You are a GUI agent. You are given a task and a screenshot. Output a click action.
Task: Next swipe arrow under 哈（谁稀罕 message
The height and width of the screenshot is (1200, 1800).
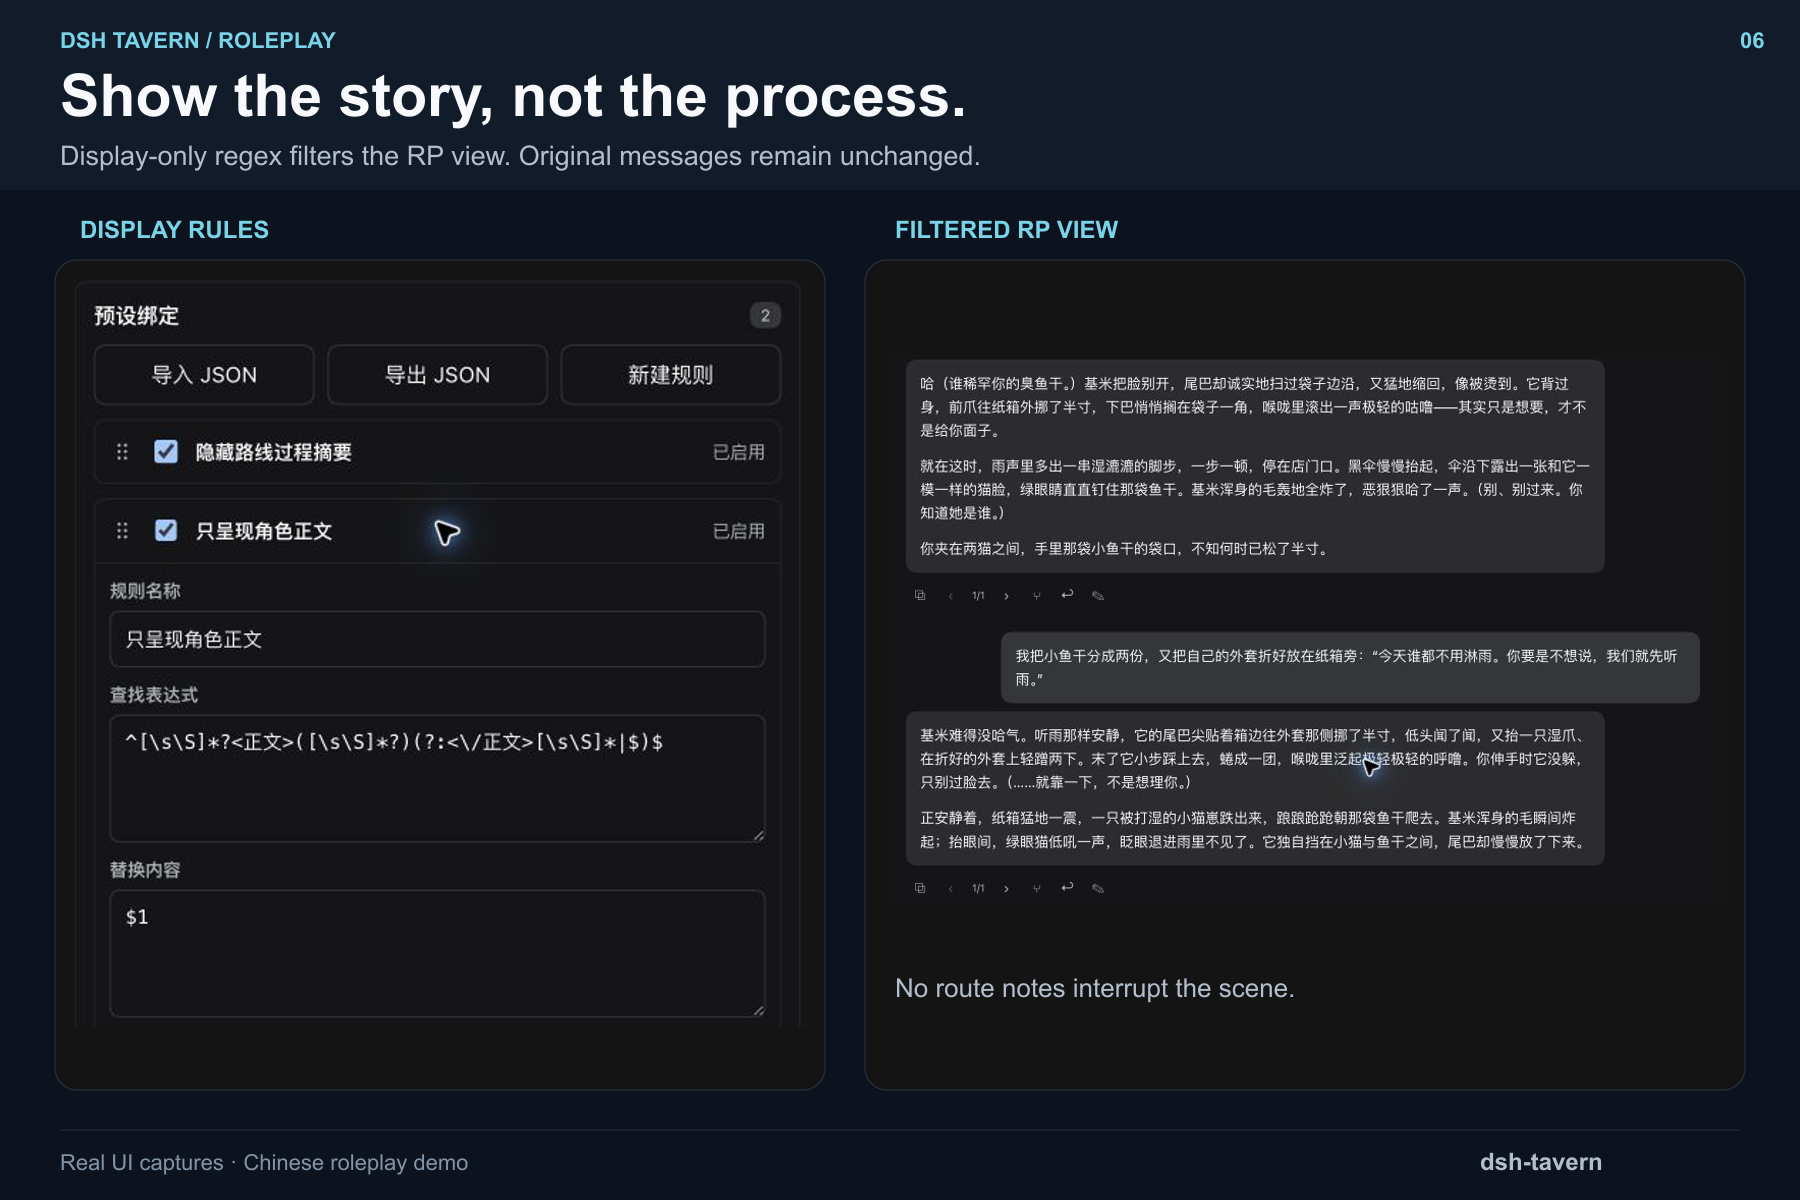pos(1006,596)
